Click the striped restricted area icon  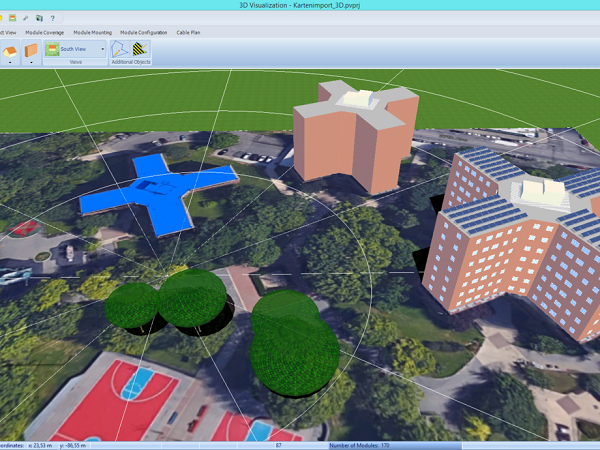tap(140, 48)
